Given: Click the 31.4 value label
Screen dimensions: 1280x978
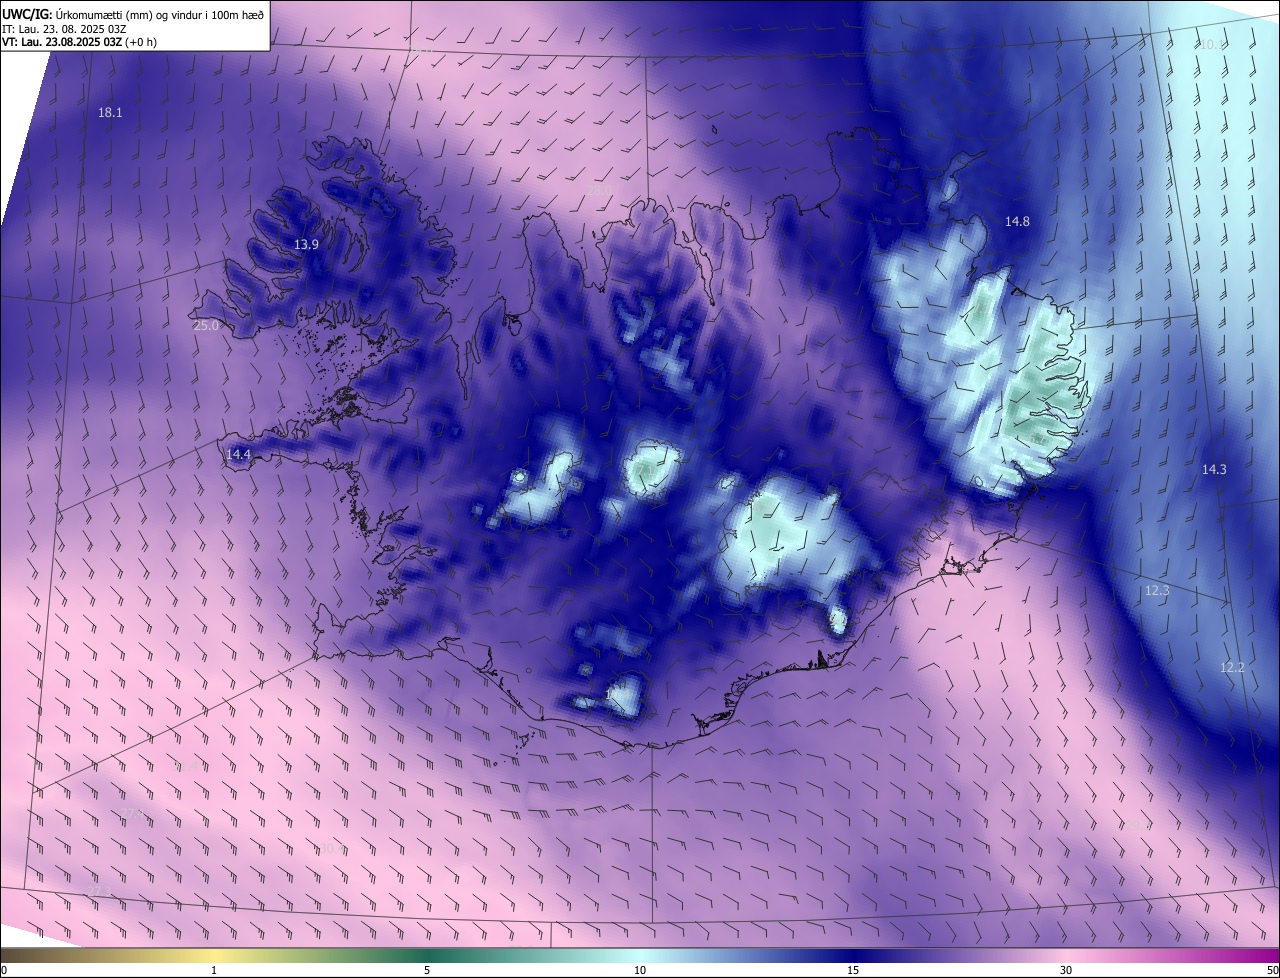Looking at the screenshot, I should pyautogui.click(x=186, y=766).
